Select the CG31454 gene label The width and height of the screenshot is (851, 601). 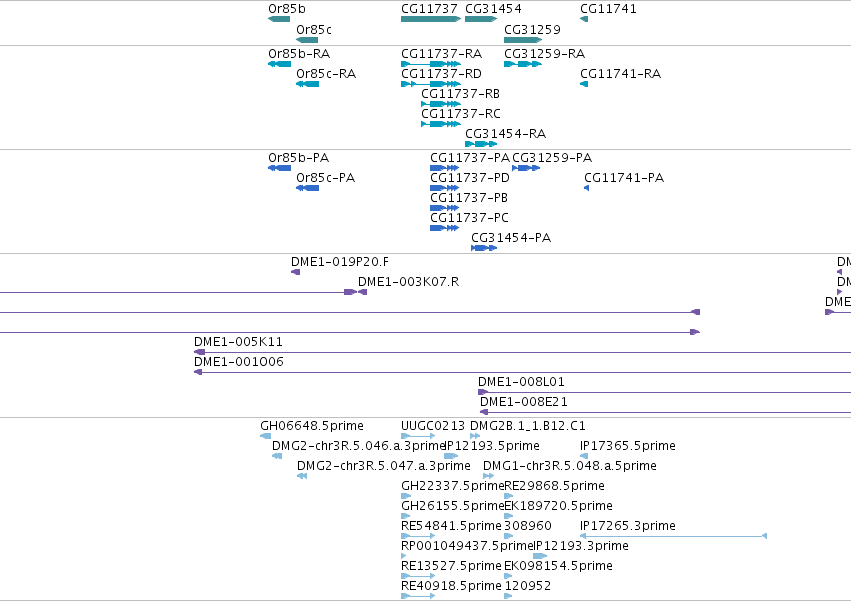(493, 9)
